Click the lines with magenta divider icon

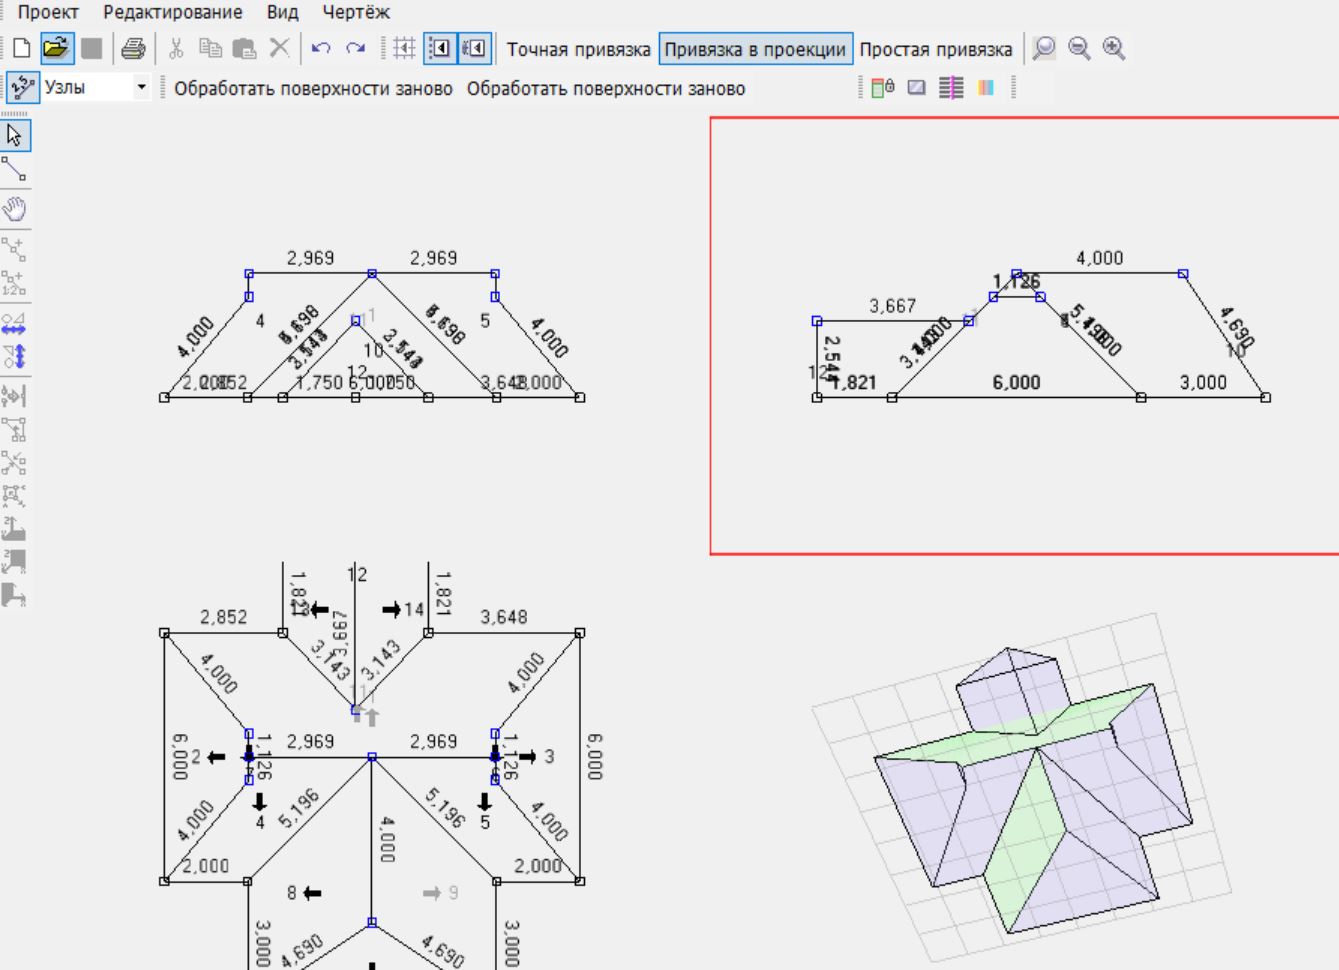[951, 88]
